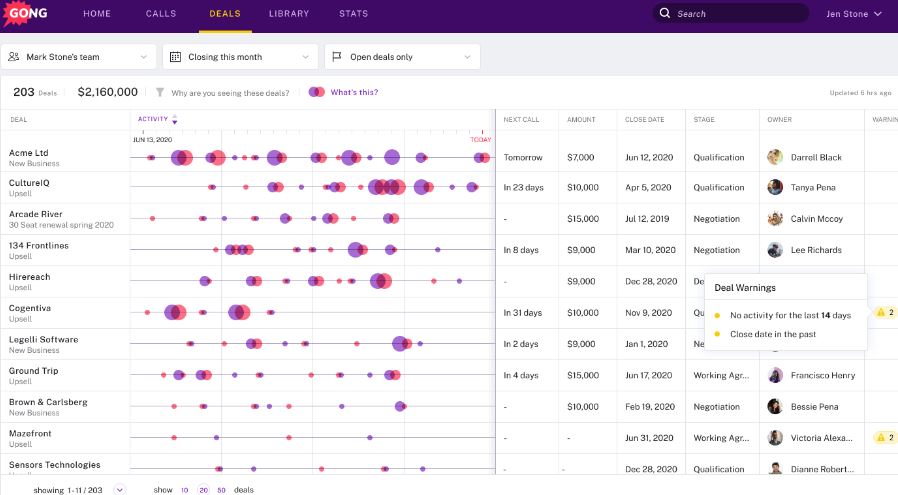898x495 pixels.
Task: Click the Tomorrow next call for Acme Ltd
Action: [523, 158]
